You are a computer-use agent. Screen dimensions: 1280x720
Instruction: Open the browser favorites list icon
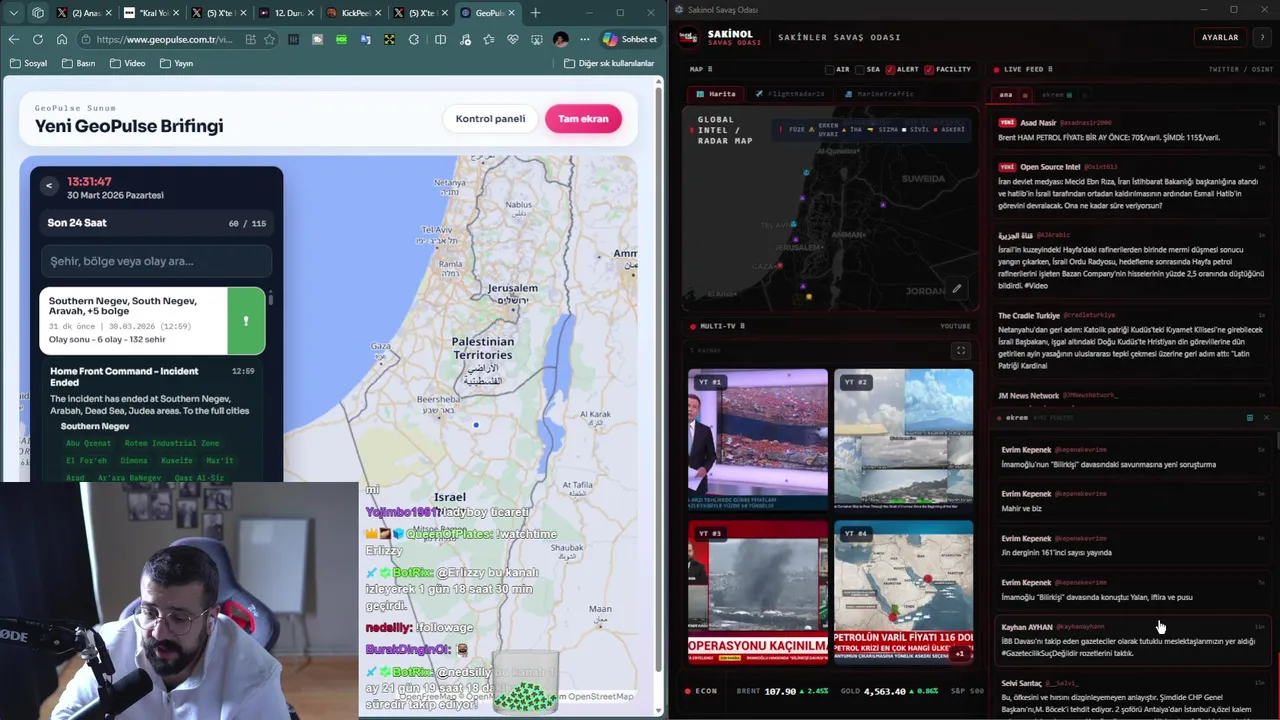pos(488,39)
